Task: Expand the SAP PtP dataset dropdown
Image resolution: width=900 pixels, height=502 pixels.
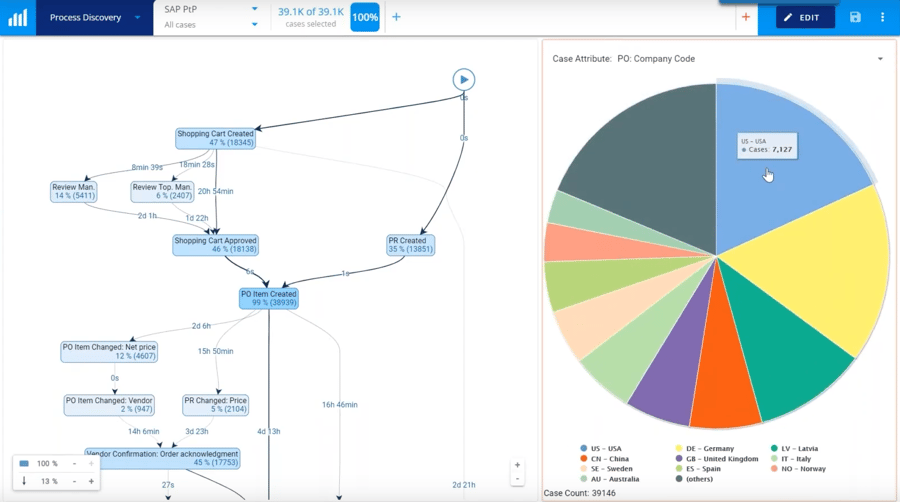Action: click(254, 10)
